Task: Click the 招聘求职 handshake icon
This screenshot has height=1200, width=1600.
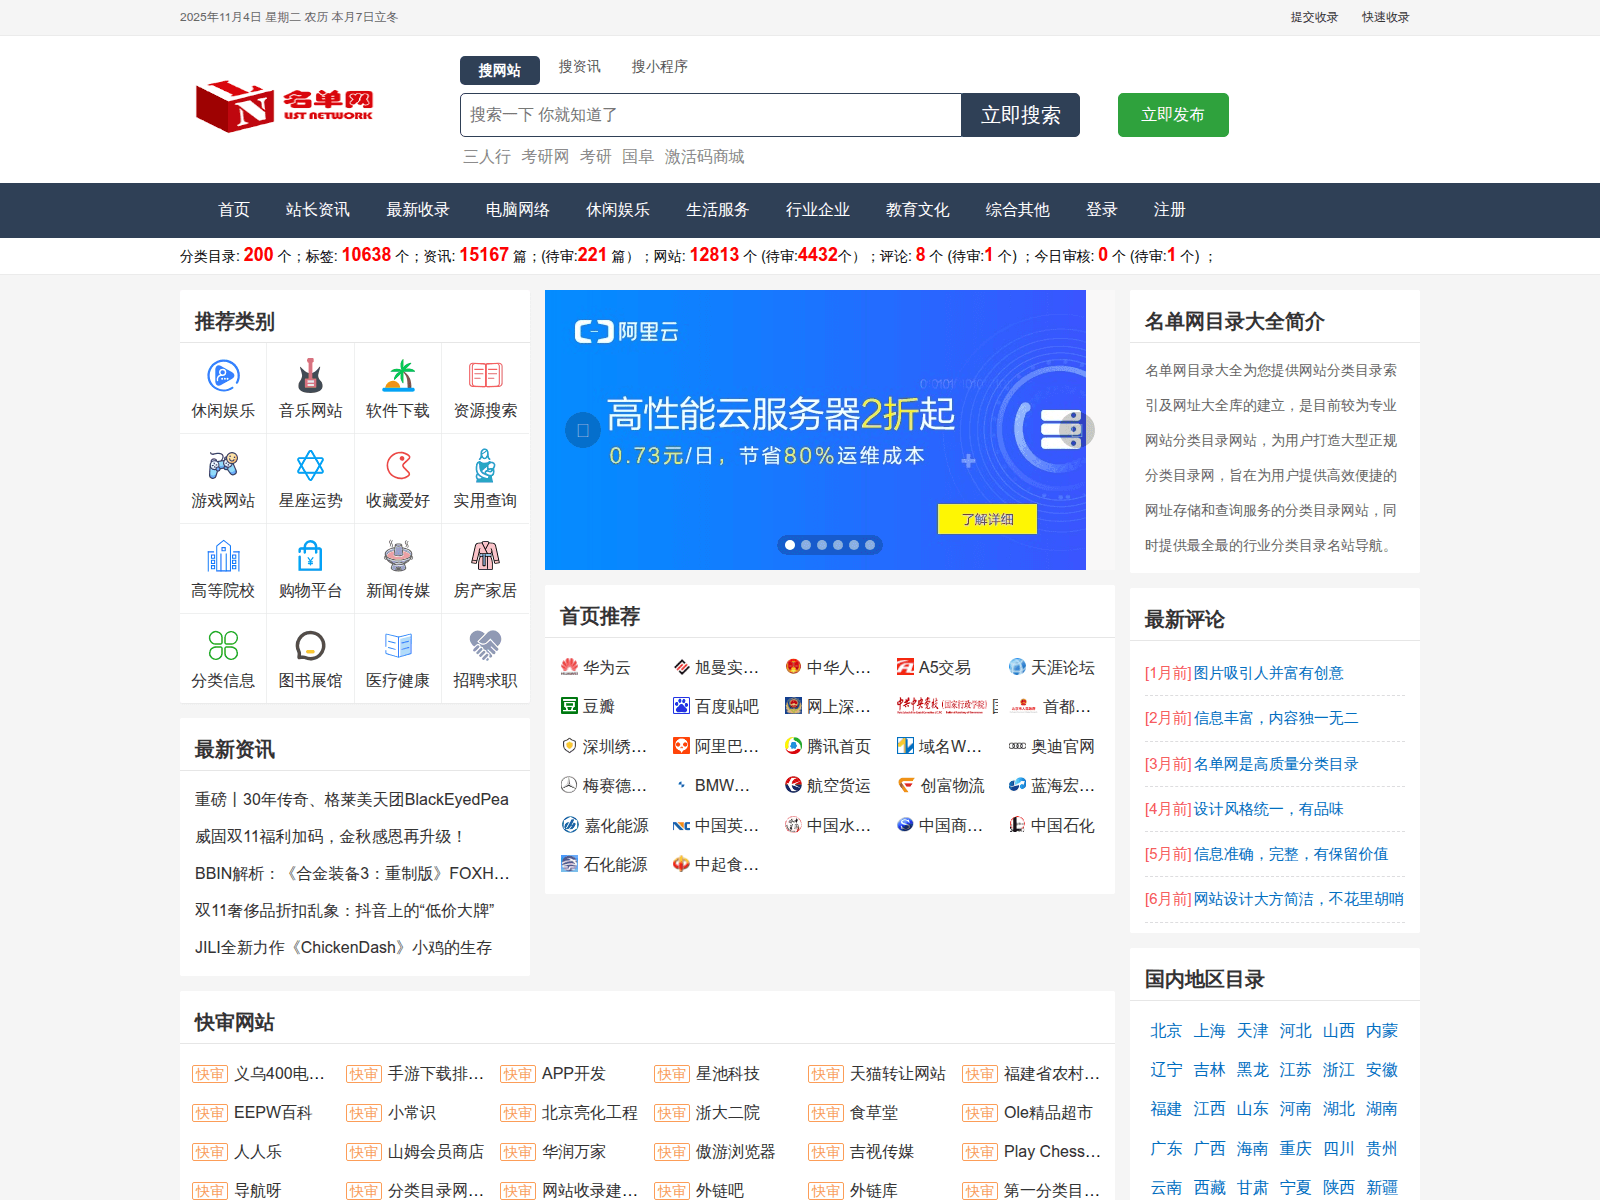Action: pyautogui.click(x=485, y=646)
